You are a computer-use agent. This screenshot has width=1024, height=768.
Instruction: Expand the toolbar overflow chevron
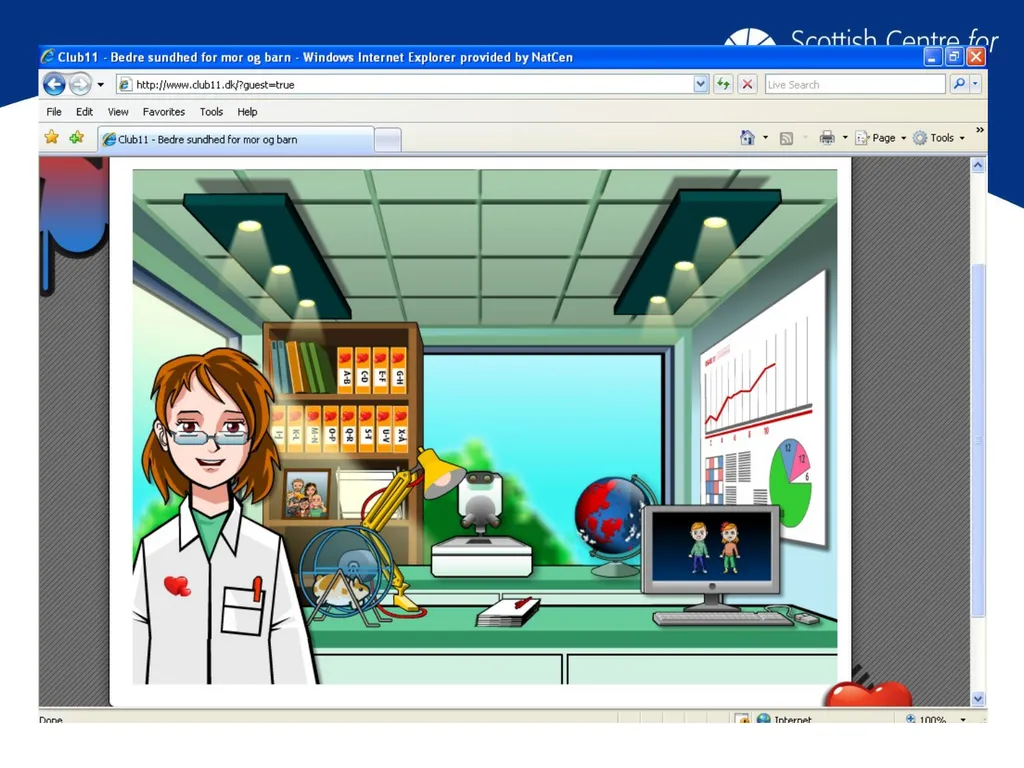(x=980, y=130)
